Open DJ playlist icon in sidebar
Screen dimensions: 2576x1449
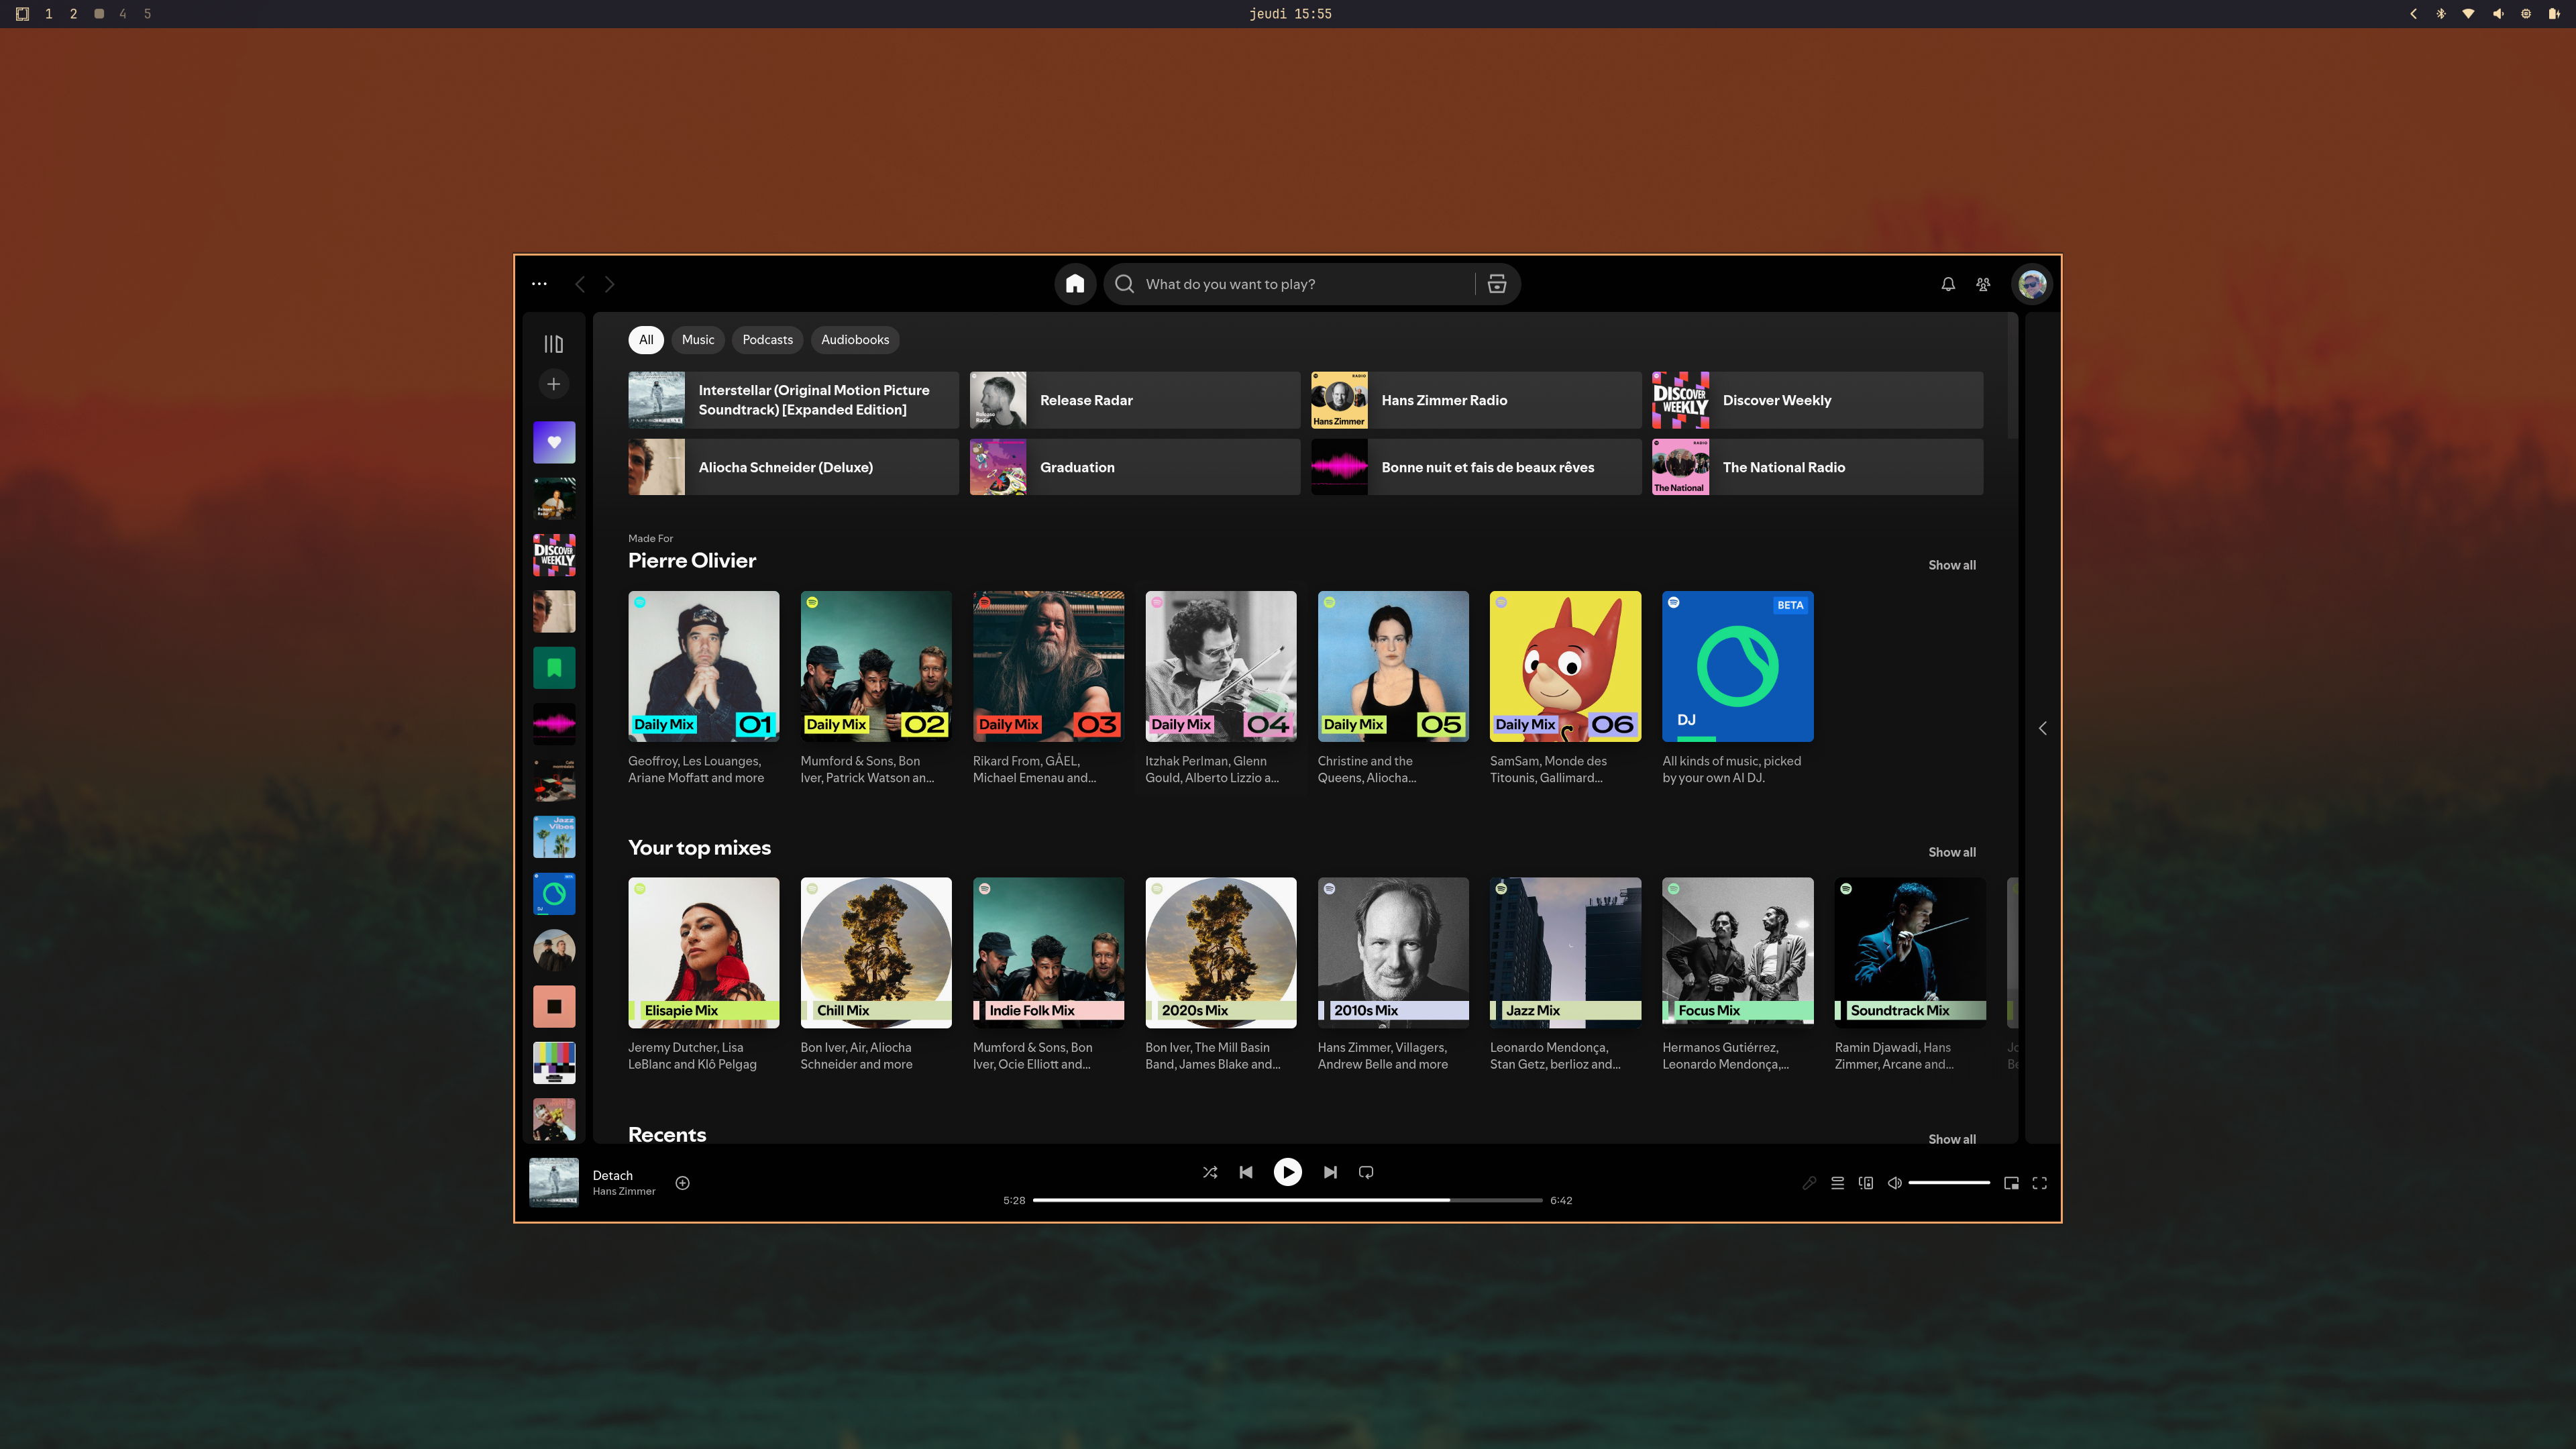pos(554,894)
